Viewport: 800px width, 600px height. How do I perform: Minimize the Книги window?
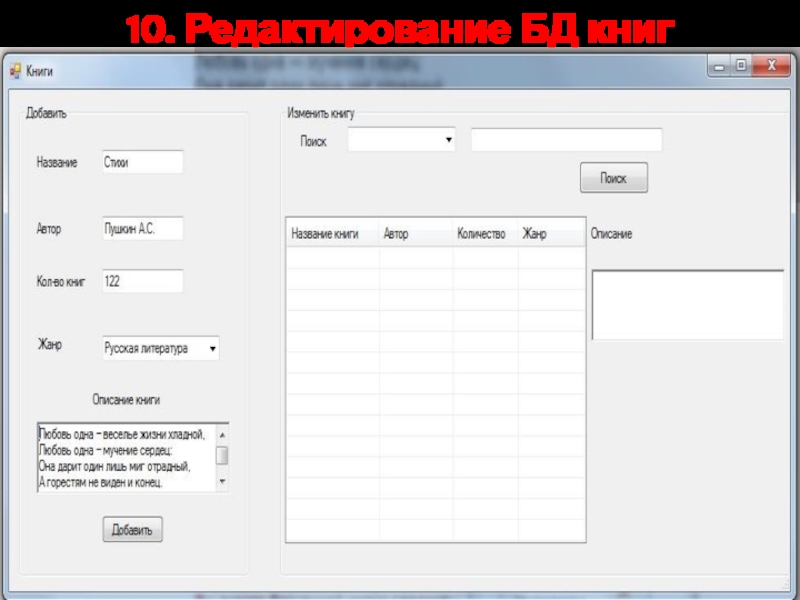click(719, 66)
